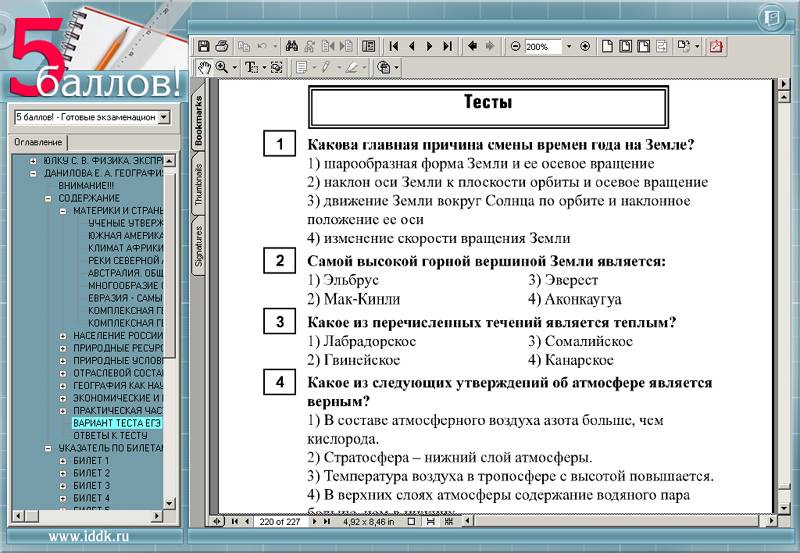
Task: Click the Print icon in toolbar
Action: tap(221, 46)
